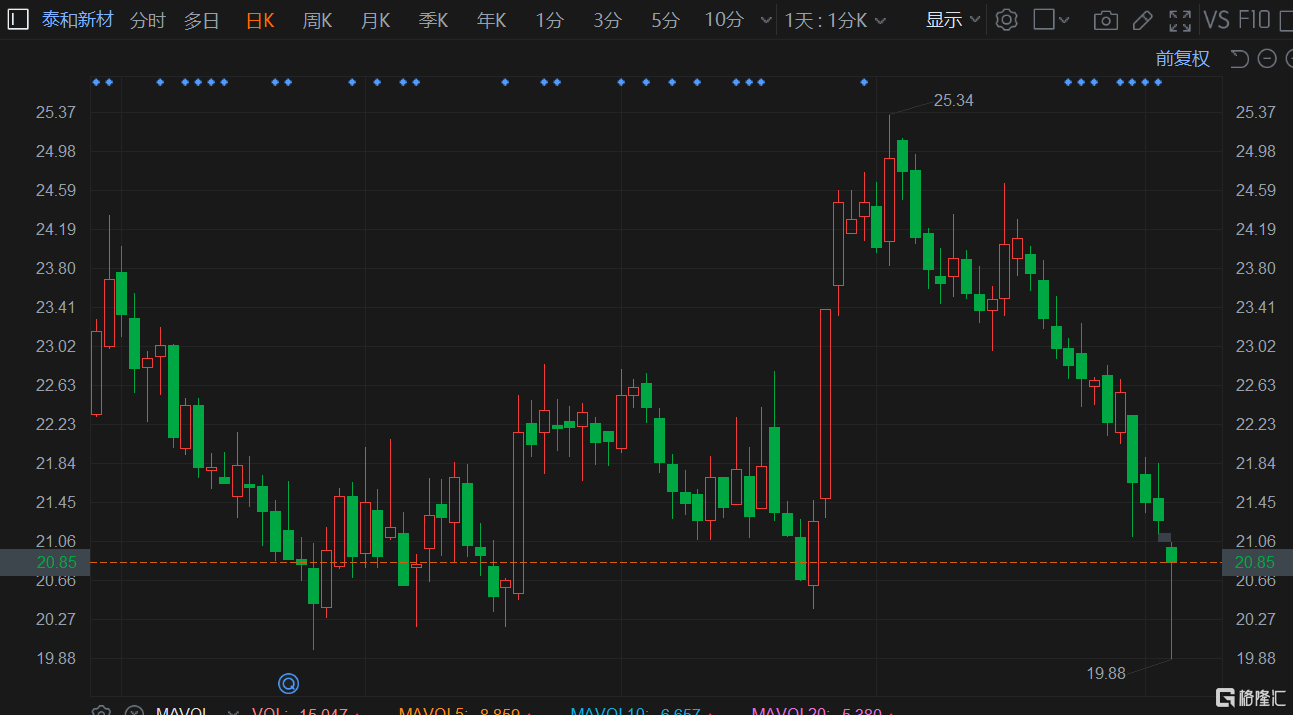Open chart settings gear icon
This screenshot has width=1293, height=715.
pyautogui.click(x=1007, y=20)
